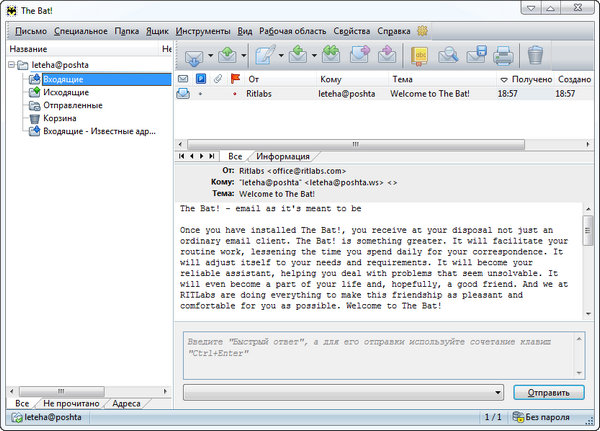
Task: Collapse the leteha@poshta account tree
Action: click(x=10, y=65)
